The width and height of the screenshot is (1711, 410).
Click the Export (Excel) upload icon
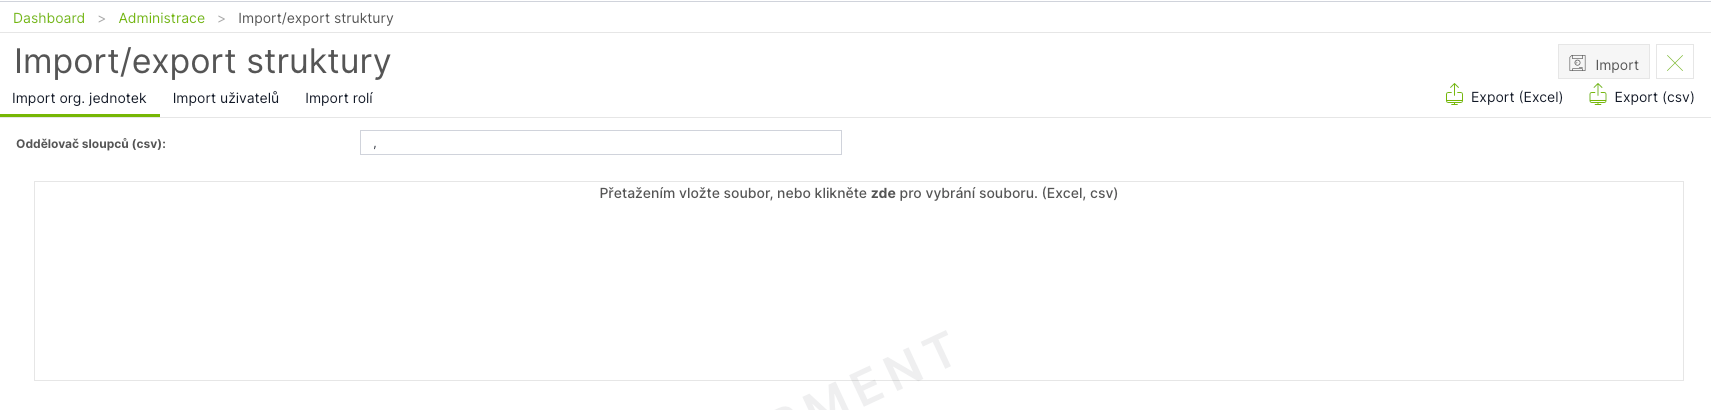click(x=1454, y=95)
